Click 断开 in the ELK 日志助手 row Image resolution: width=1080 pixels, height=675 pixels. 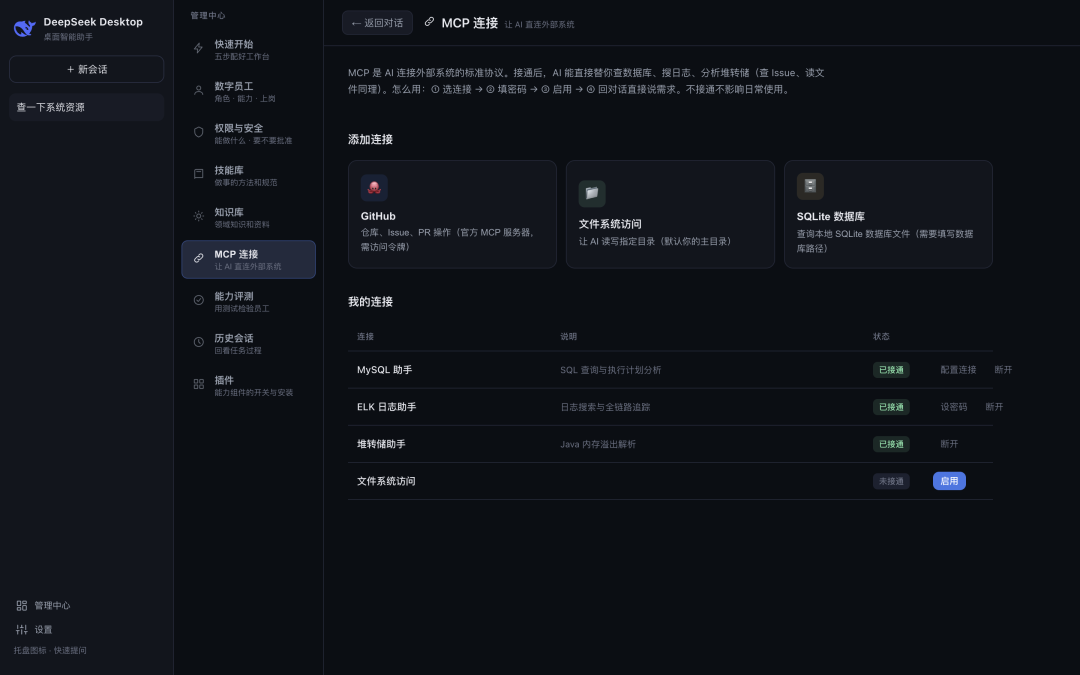pos(994,407)
